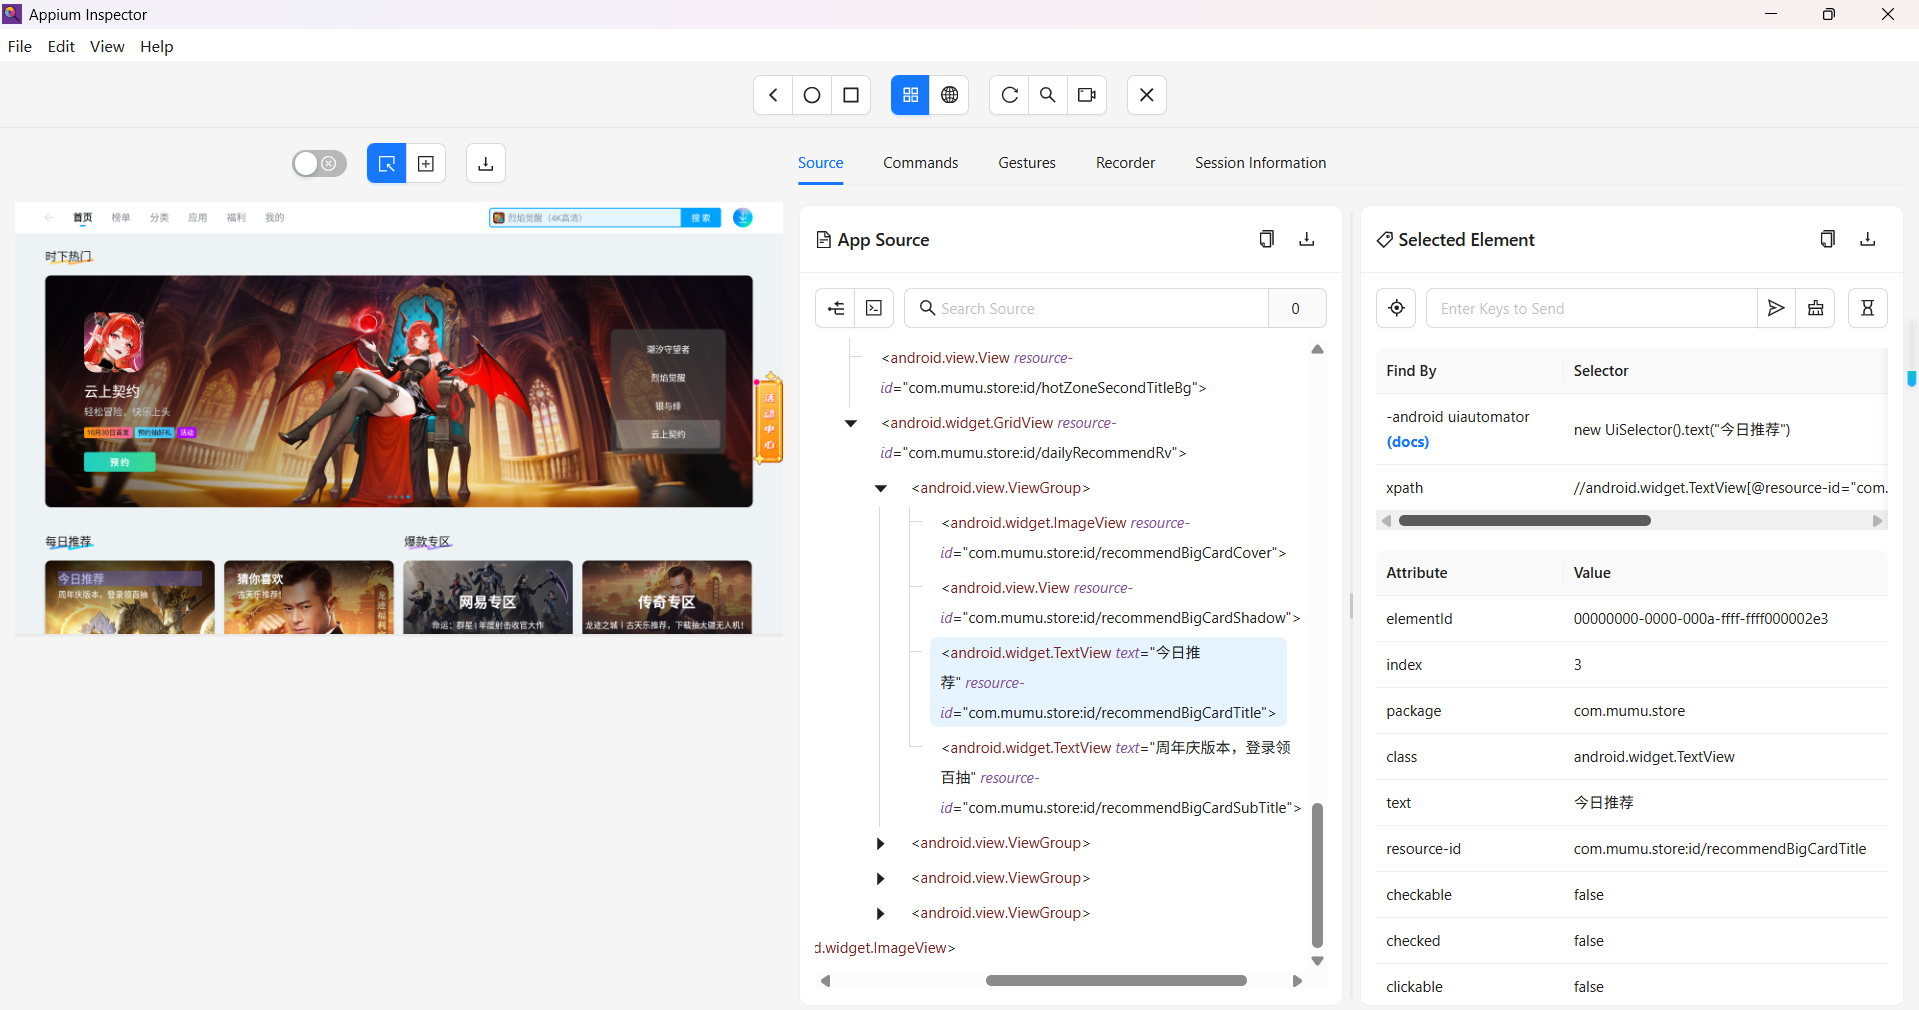The image size is (1919, 1010).
Task: Open the Help menu
Action: click(156, 46)
